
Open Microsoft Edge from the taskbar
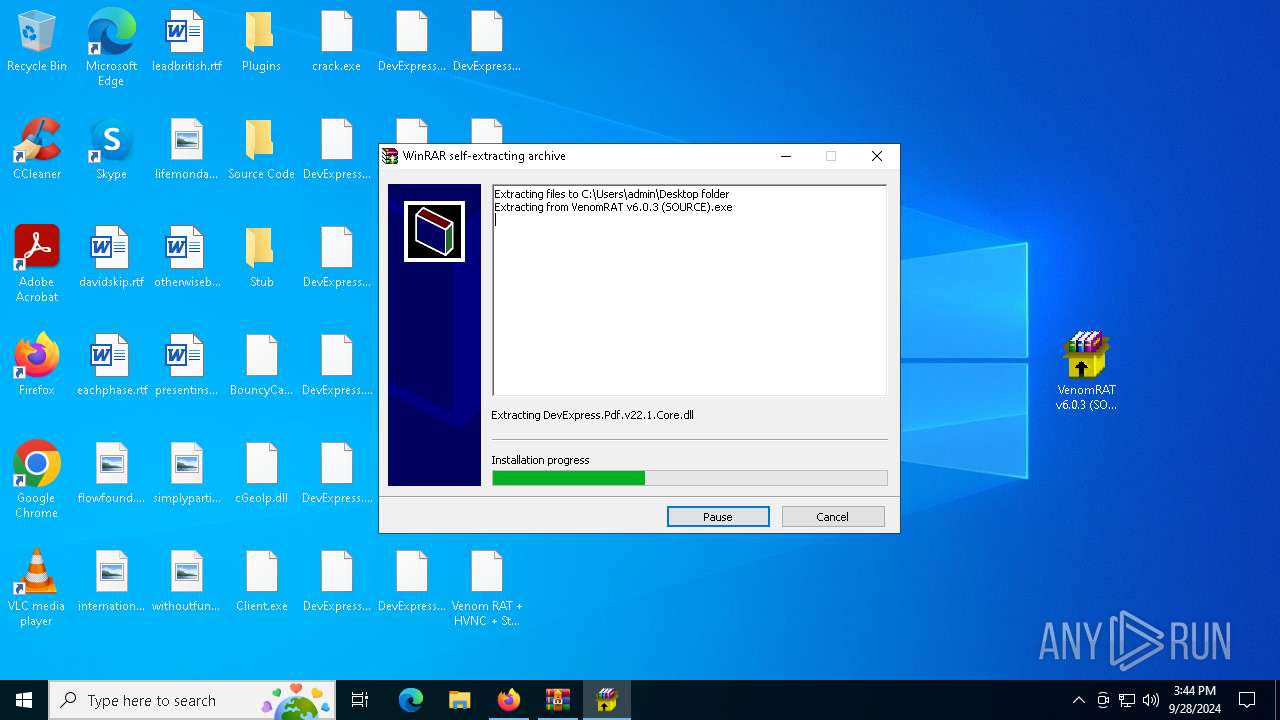(x=411, y=700)
